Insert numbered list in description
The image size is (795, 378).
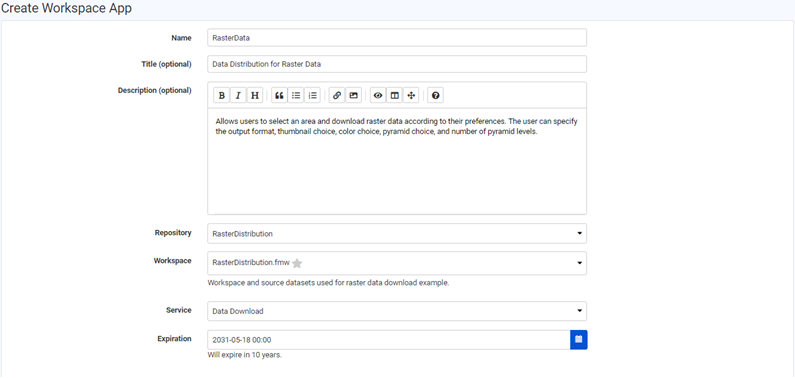[312, 95]
